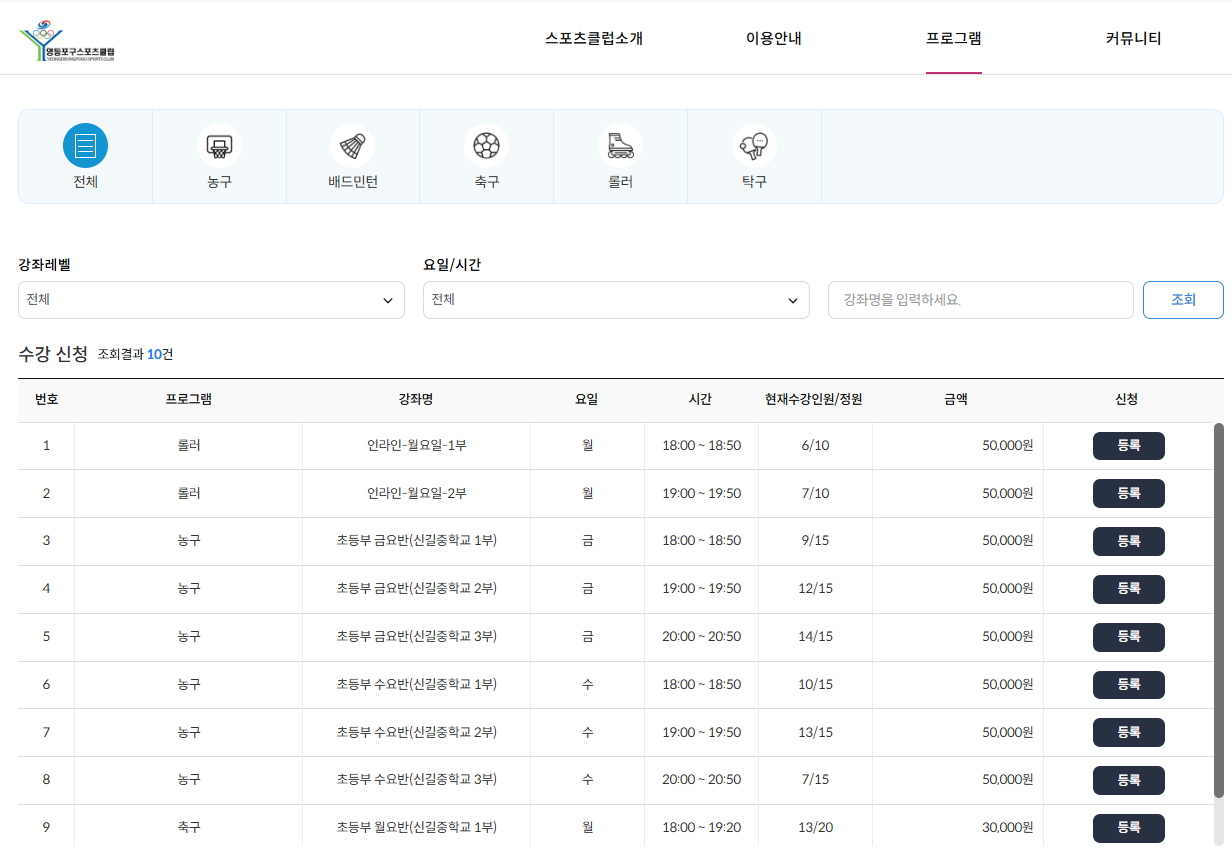The image size is (1232, 853).
Task: Register for 초등부 금요반(신길중학교 2부)
Action: [x=1128, y=589]
